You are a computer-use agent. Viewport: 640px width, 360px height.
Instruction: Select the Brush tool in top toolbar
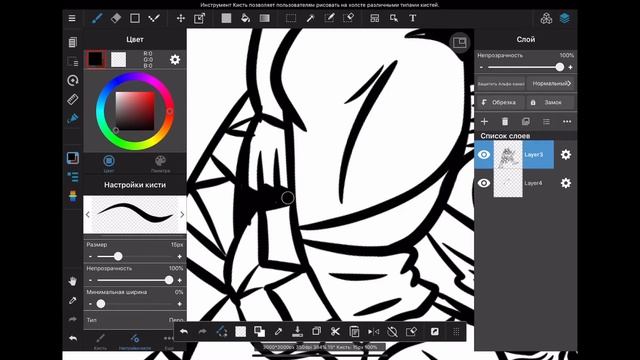pyautogui.click(x=97, y=18)
